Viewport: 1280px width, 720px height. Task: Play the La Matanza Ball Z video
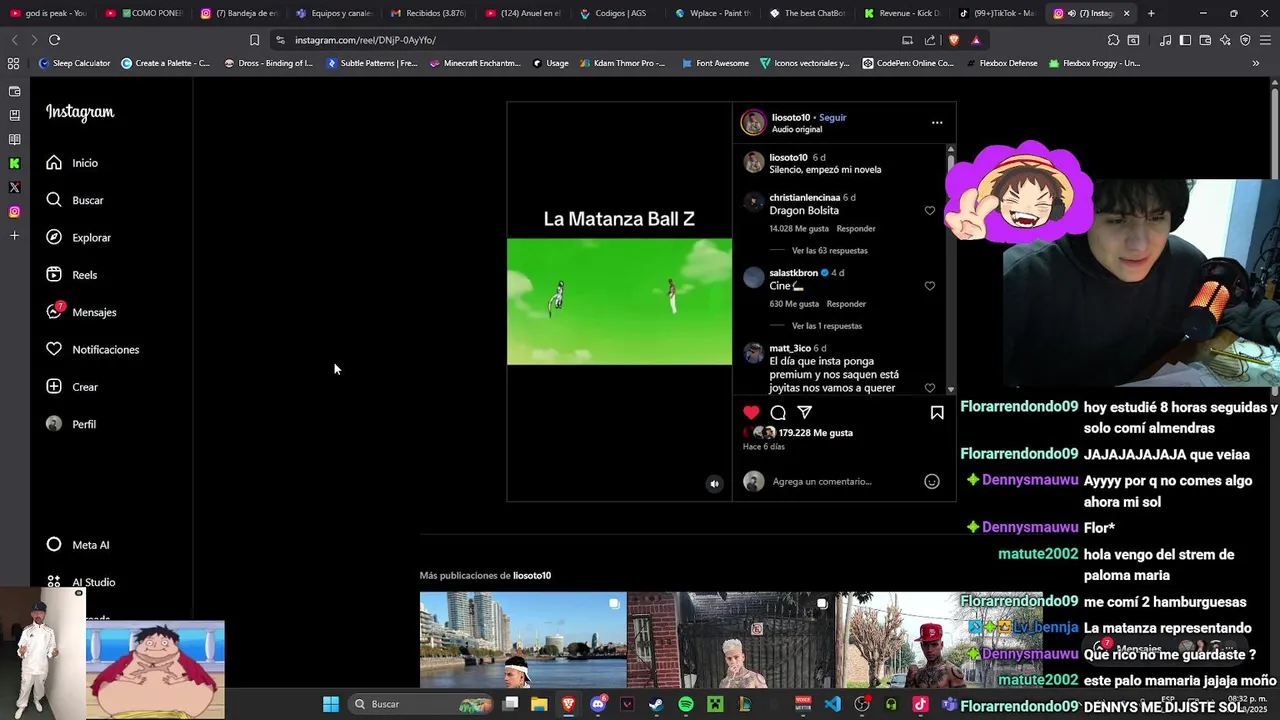click(x=619, y=301)
